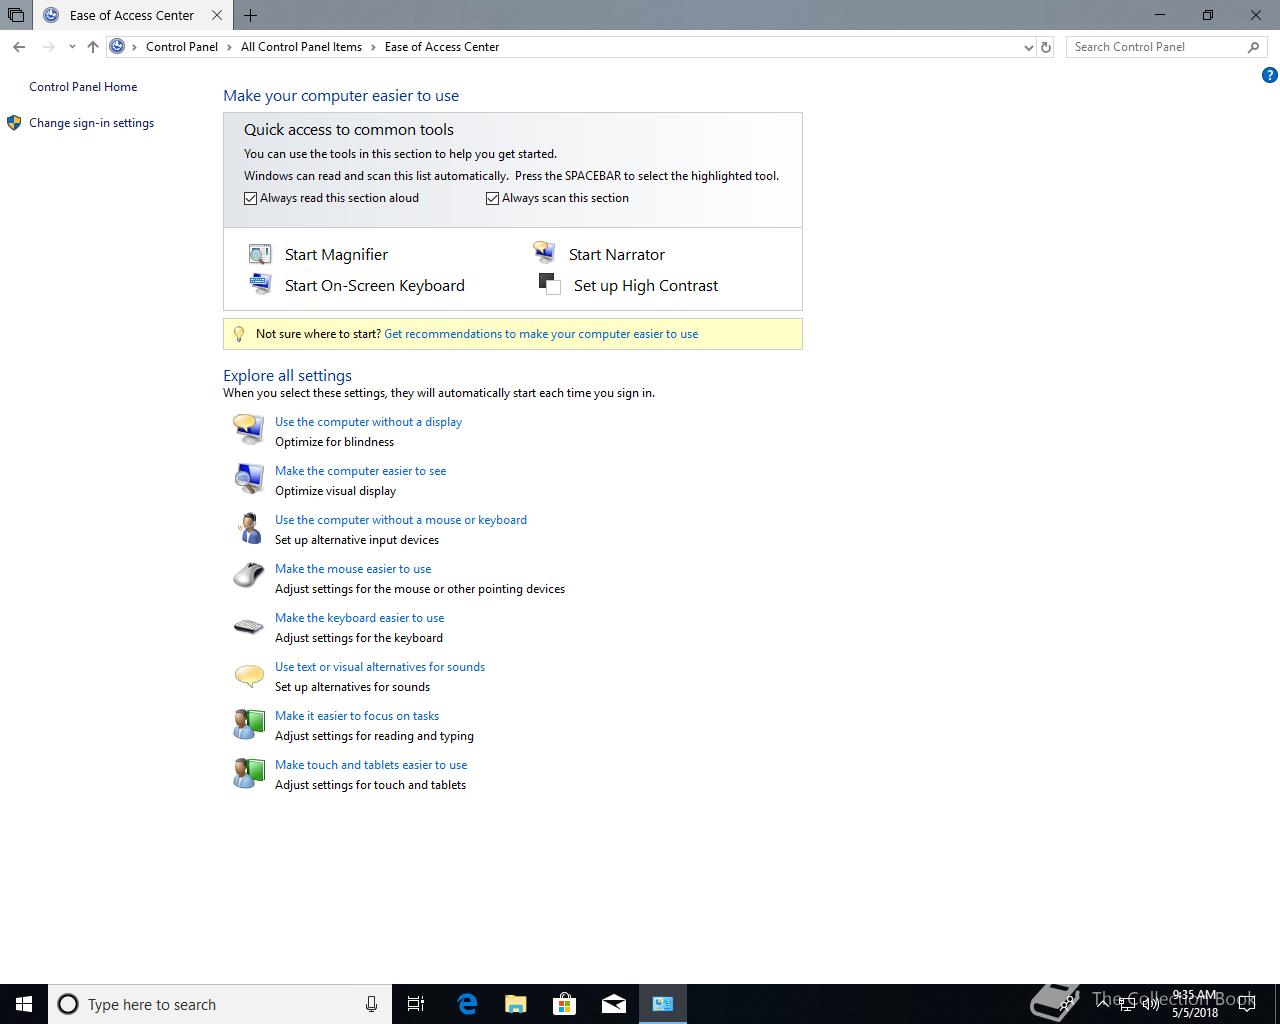
Task: Open Make the keyboard easier to use link
Action: (x=359, y=618)
